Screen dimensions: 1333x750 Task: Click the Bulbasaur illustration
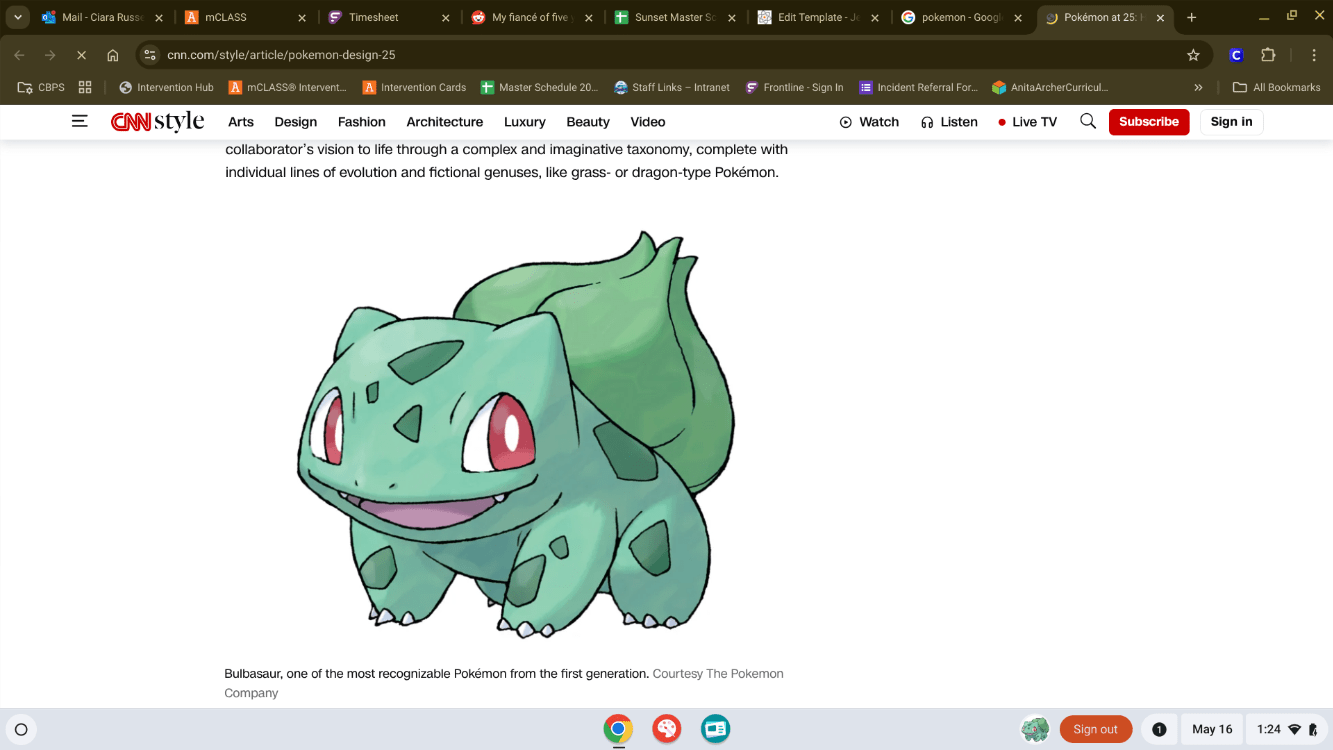(x=516, y=433)
